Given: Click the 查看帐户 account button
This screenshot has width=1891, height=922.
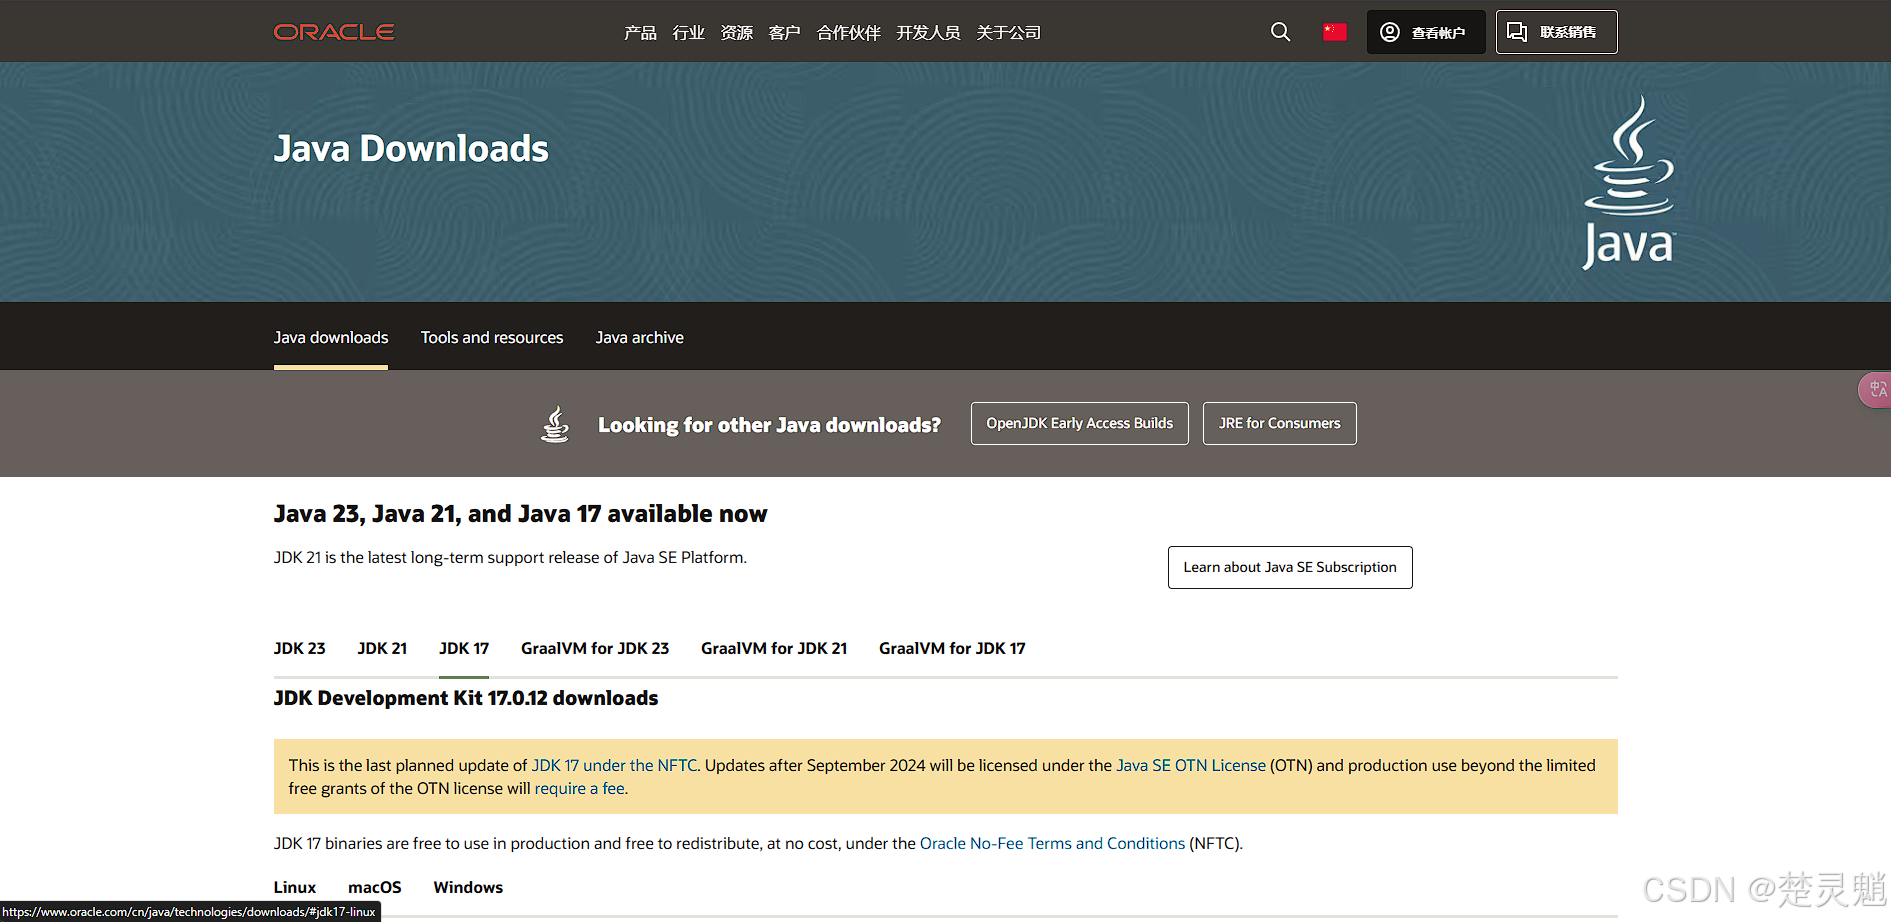Looking at the screenshot, I should [x=1426, y=32].
